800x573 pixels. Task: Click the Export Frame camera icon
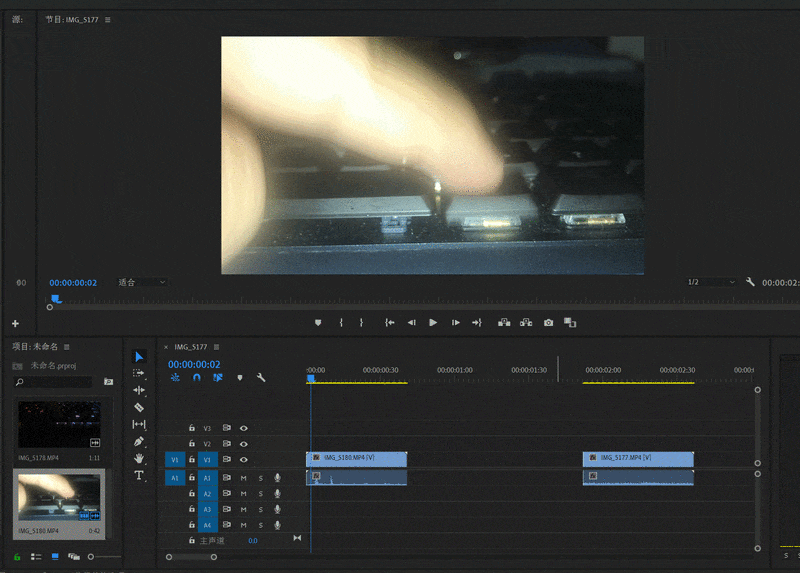[548, 323]
